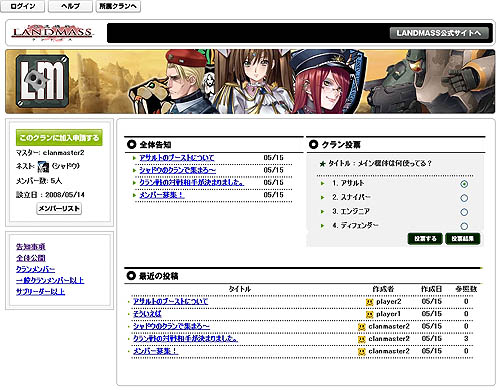Click the bullet icon beside 全体告知 heading

[x=131, y=145]
